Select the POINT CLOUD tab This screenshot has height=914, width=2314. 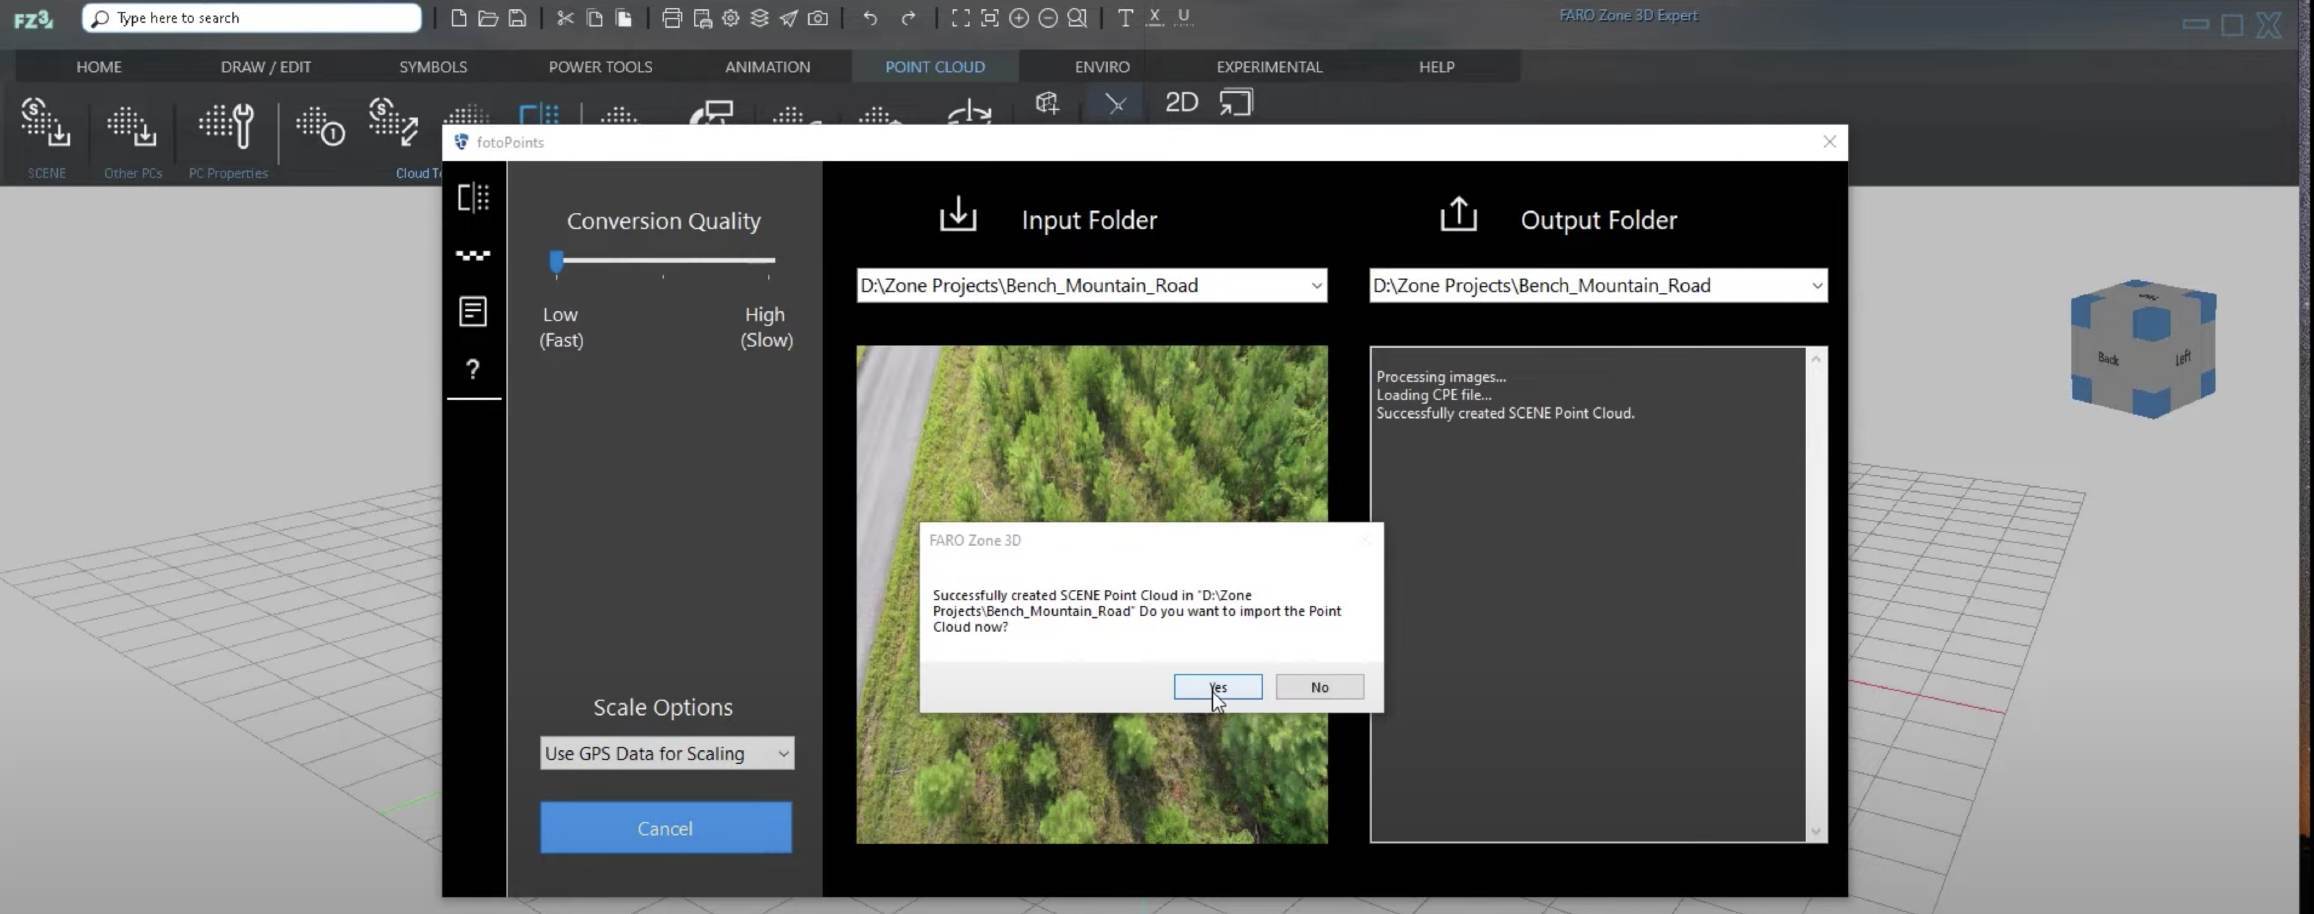point(935,67)
